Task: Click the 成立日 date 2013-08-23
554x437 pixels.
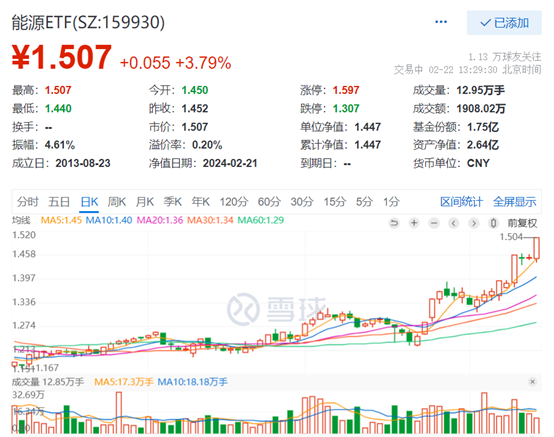Action: pos(83,163)
